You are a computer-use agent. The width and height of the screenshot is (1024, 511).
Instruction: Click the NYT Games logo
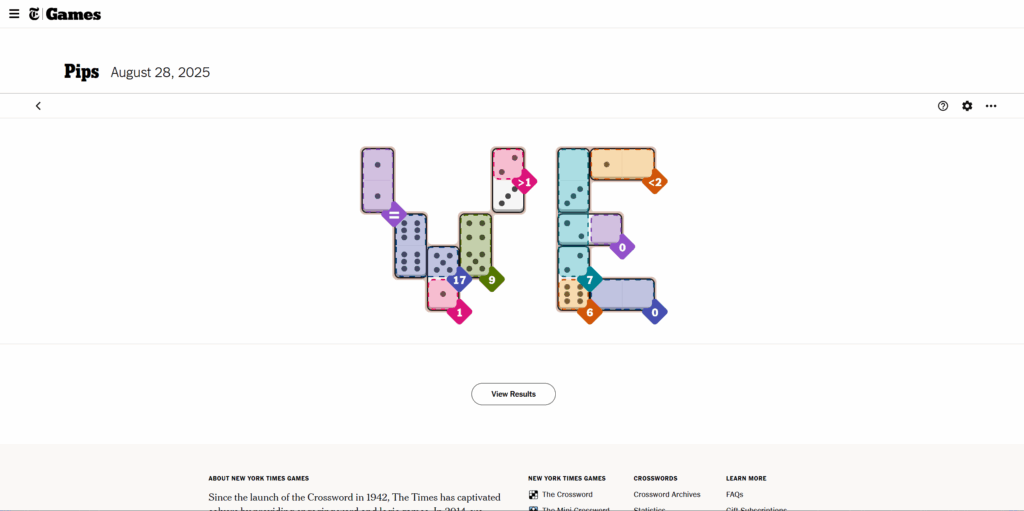[65, 14]
